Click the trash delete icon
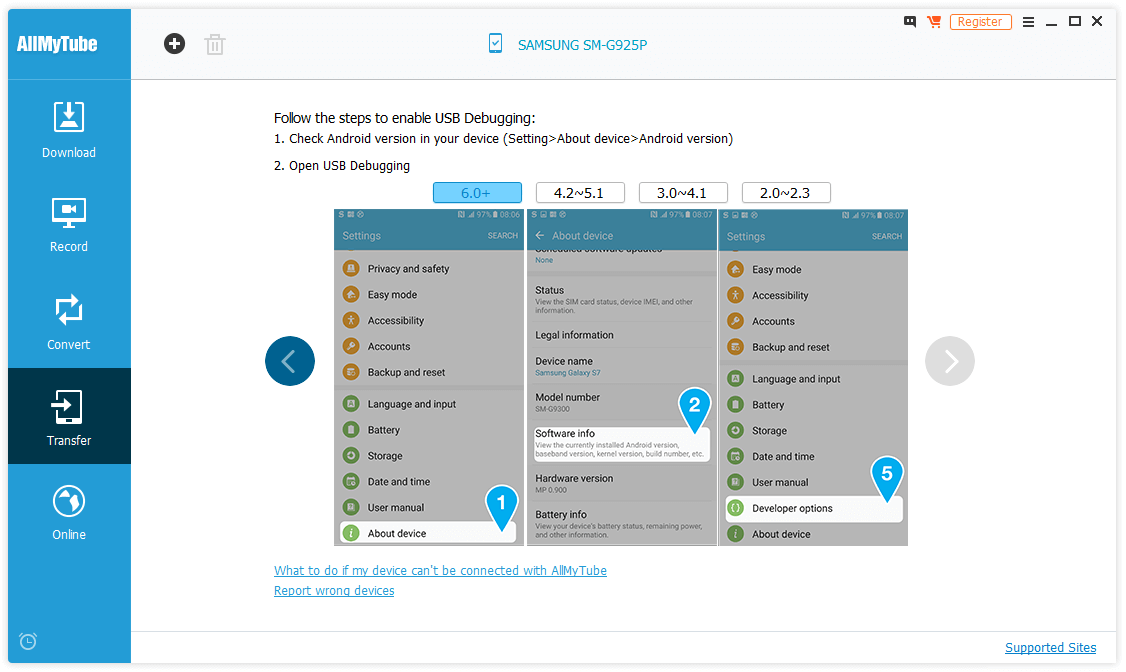 (215, 45)
